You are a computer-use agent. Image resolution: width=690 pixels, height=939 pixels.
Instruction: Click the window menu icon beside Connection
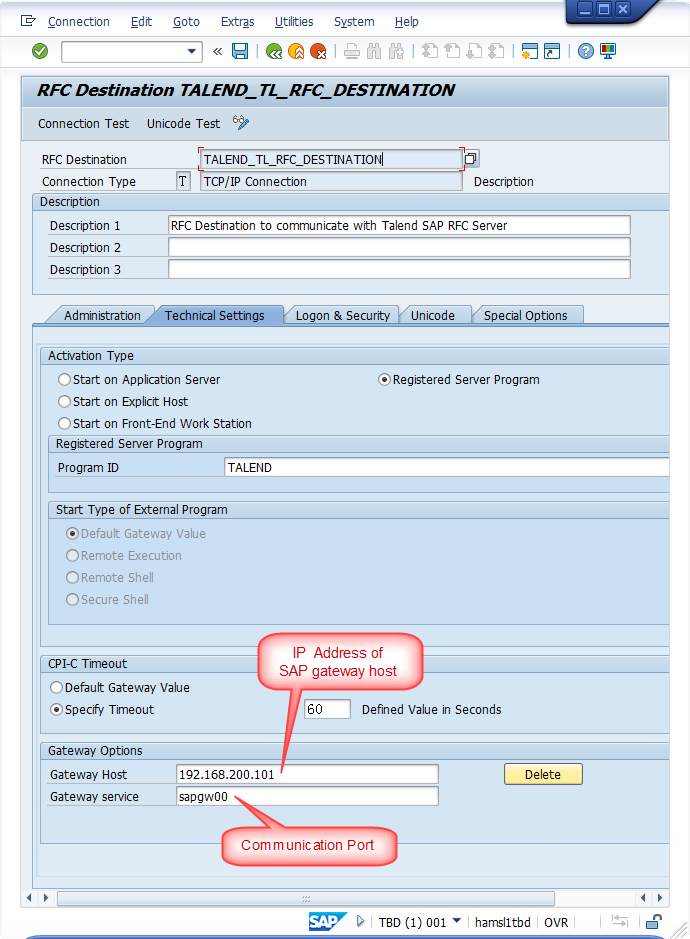(28, 21)
